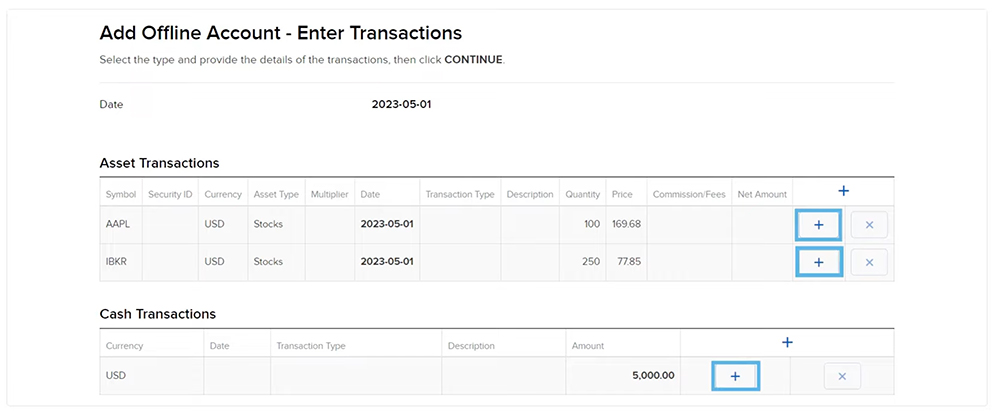
Task: Click IBKR symbol cell
Action: tap(118, 262)
